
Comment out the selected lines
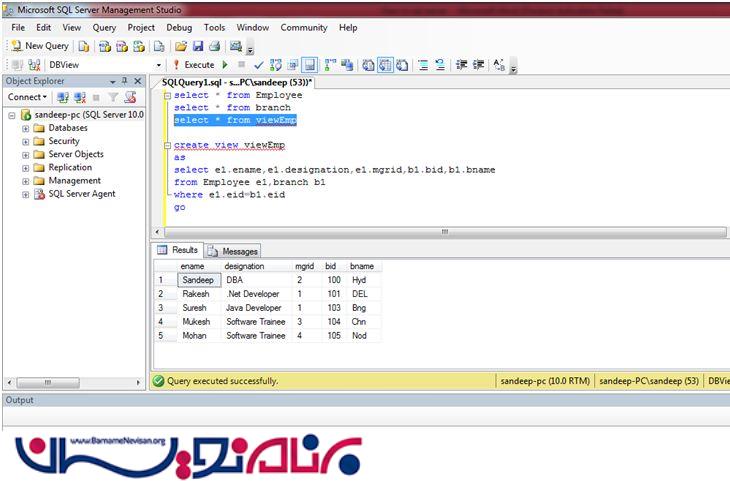click(x=423, y=65)
